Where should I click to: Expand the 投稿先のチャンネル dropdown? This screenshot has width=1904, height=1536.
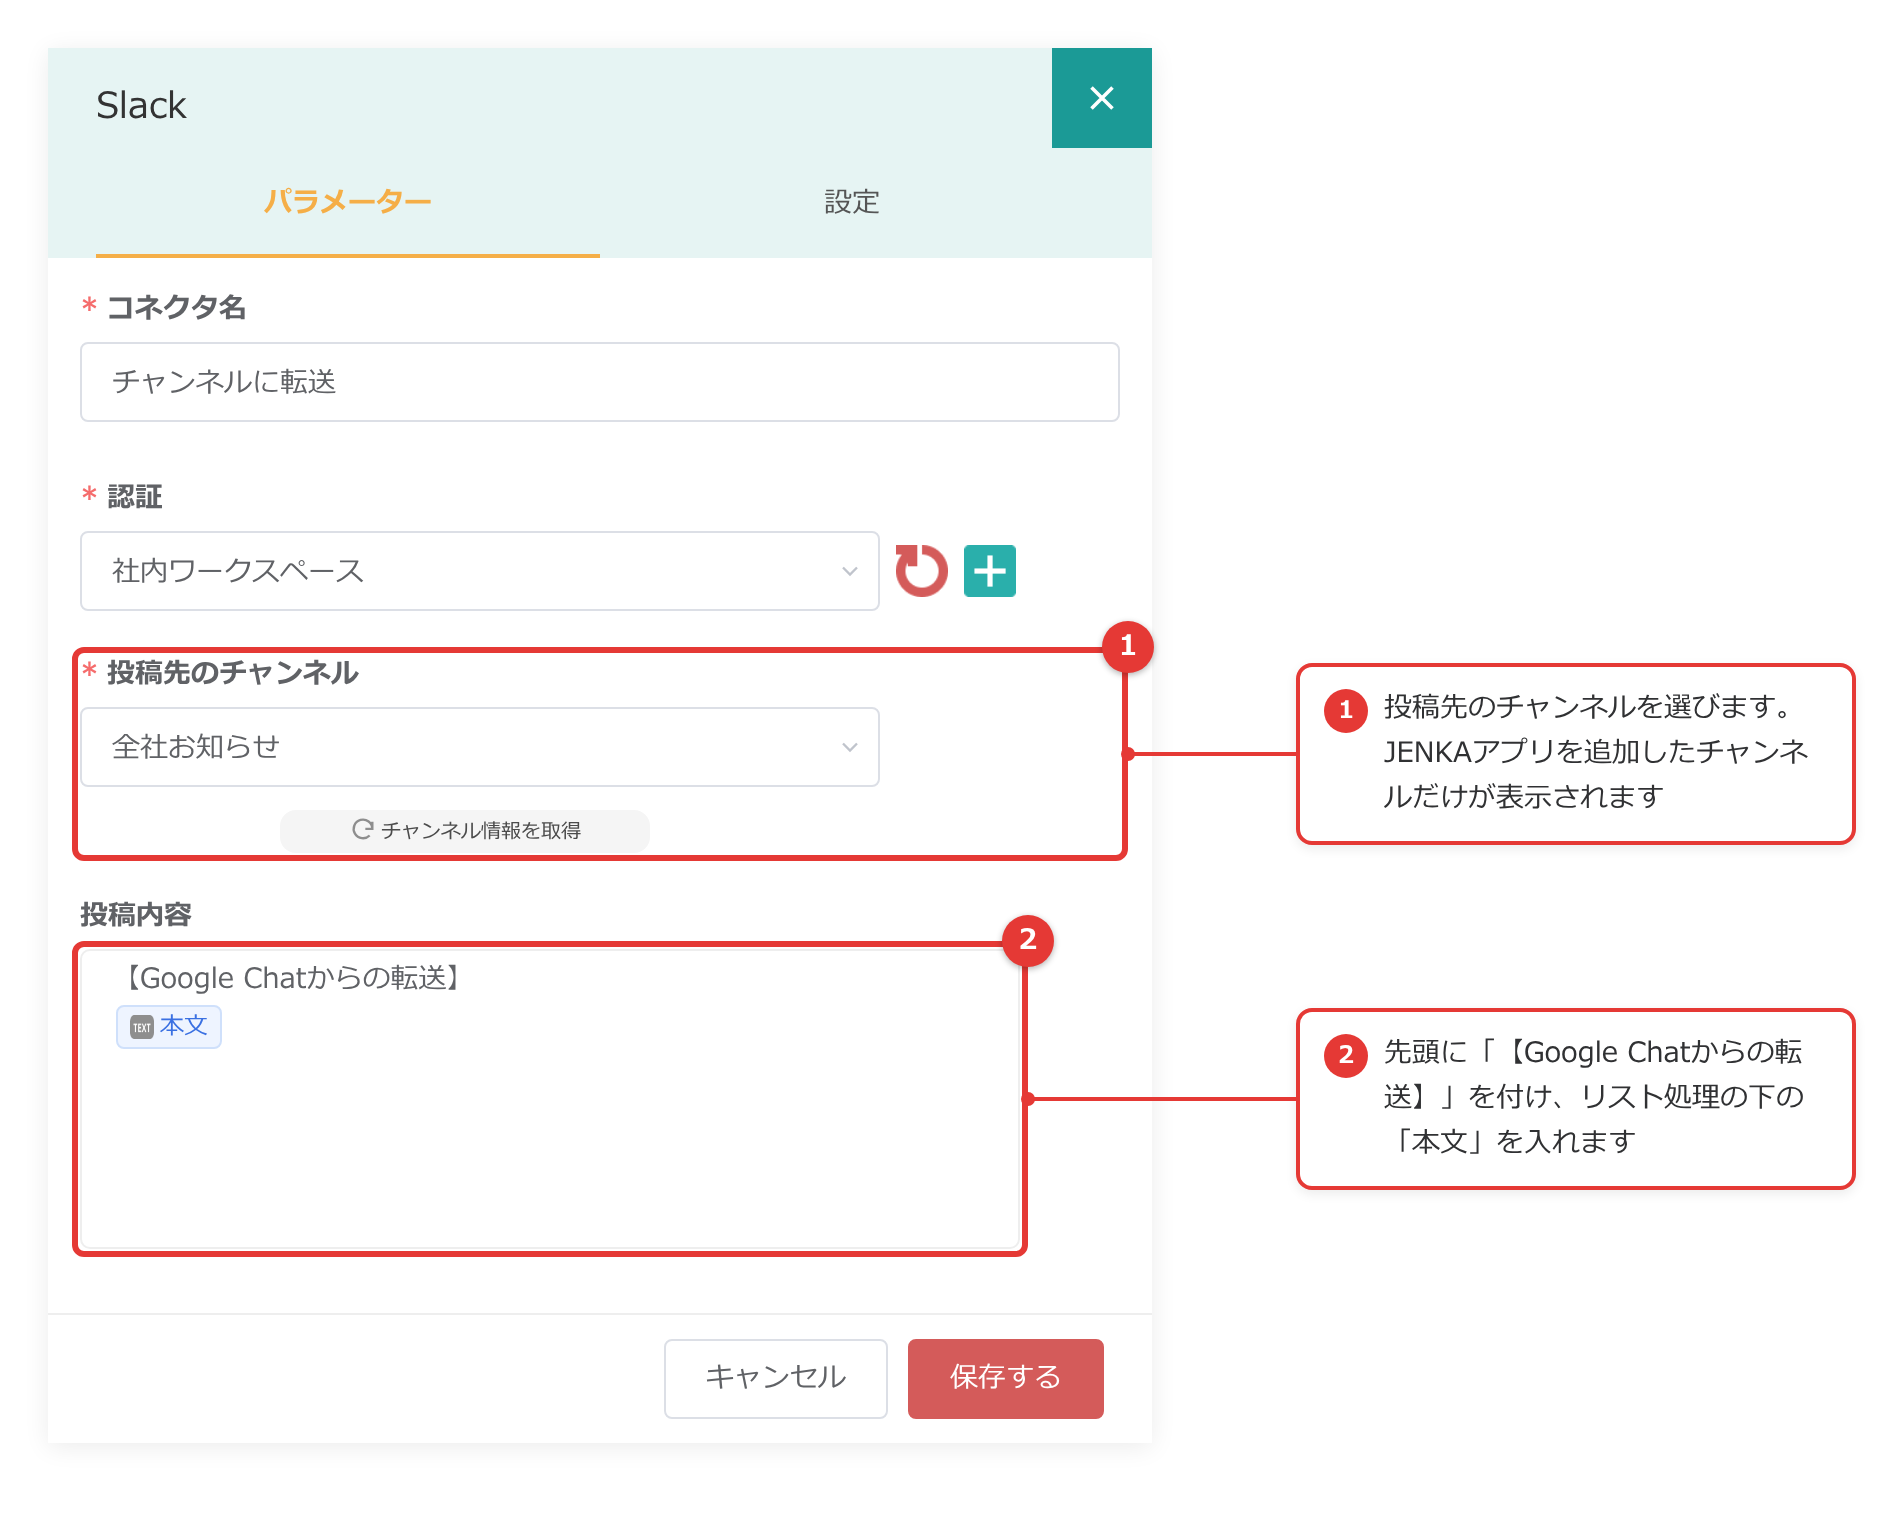point(480,747)
